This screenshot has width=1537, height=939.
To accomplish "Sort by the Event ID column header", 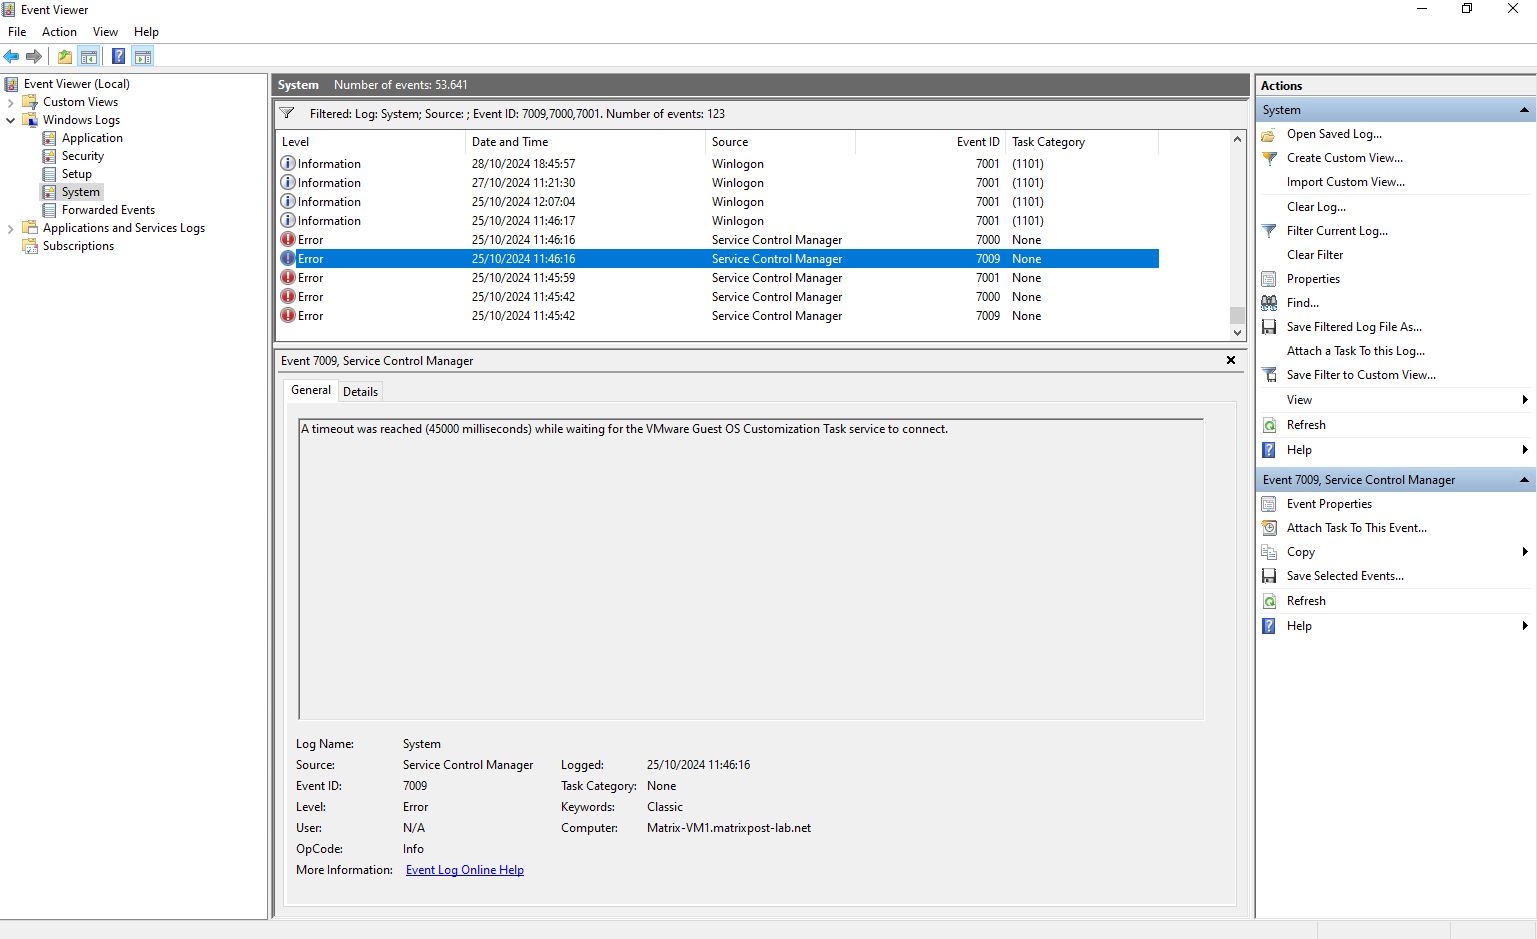I will click(x=930, y=142).
